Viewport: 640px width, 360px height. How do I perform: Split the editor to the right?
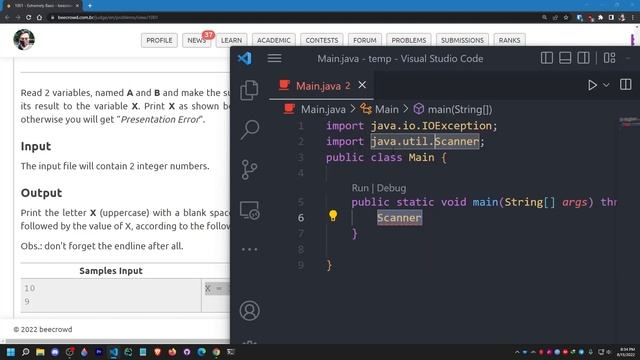coord(625,84)
